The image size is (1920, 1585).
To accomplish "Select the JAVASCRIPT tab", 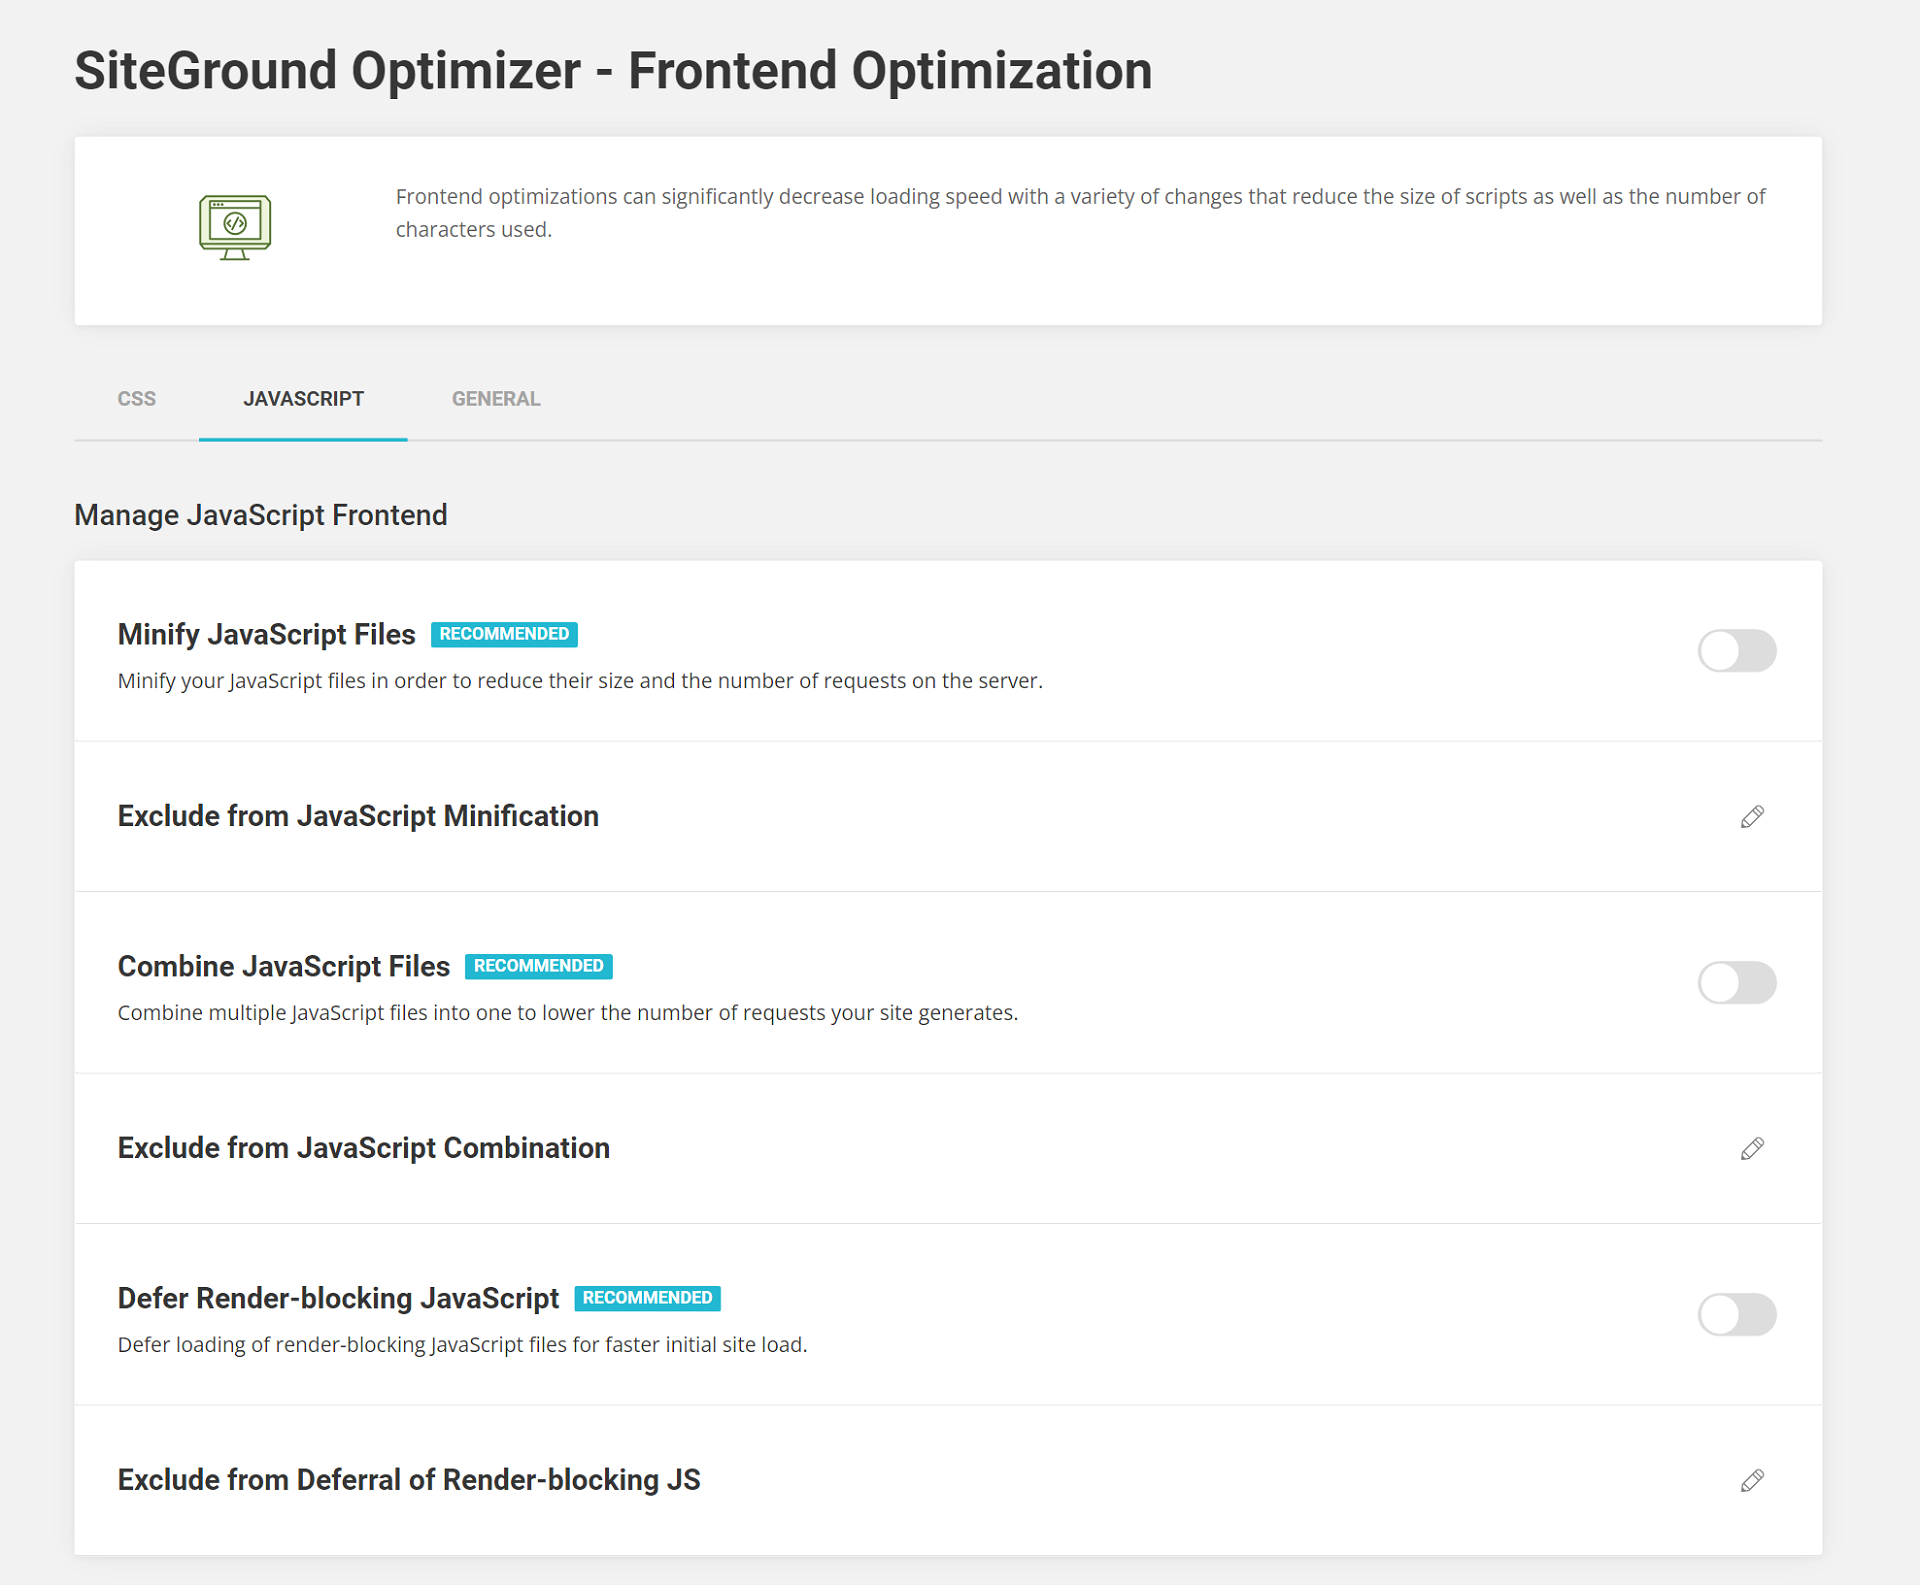I will (303, 398).
